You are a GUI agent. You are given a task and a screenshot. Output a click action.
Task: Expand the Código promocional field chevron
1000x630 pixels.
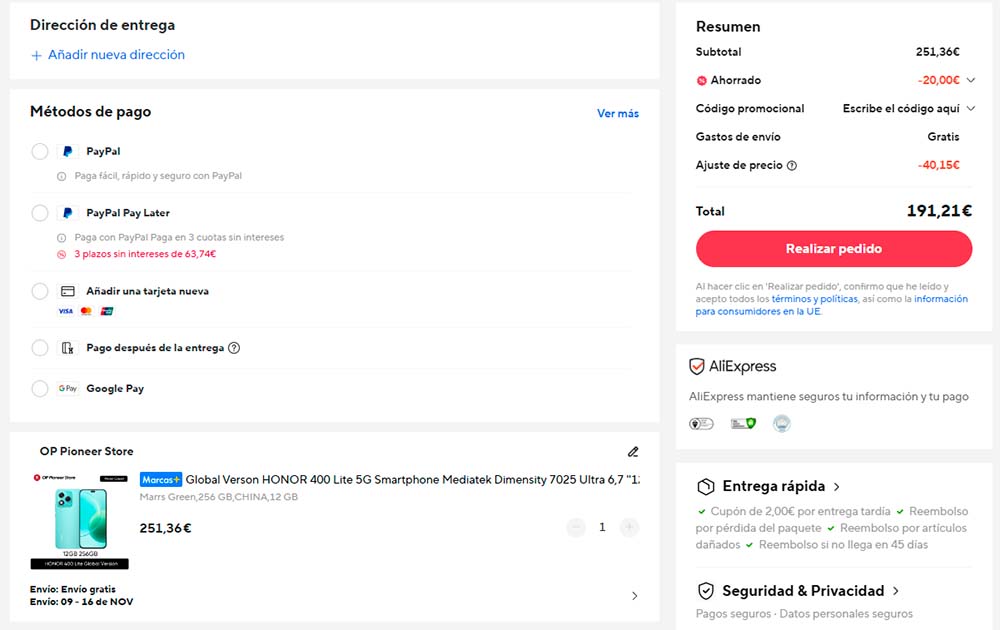click(x=970, y=108)
